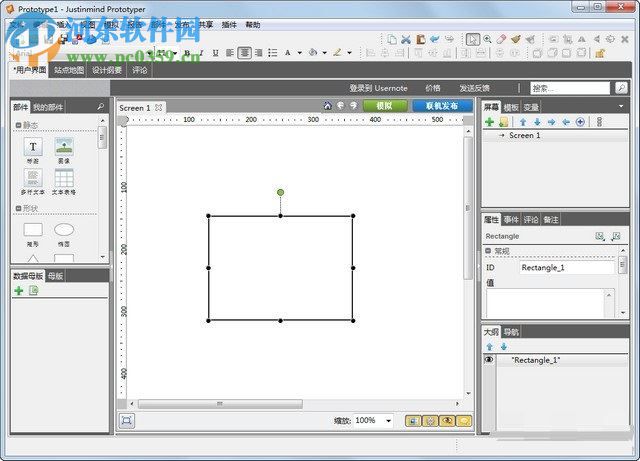
Task: Add a new screen with green plus
Action: pyautogui.click(x=489, y=122)
